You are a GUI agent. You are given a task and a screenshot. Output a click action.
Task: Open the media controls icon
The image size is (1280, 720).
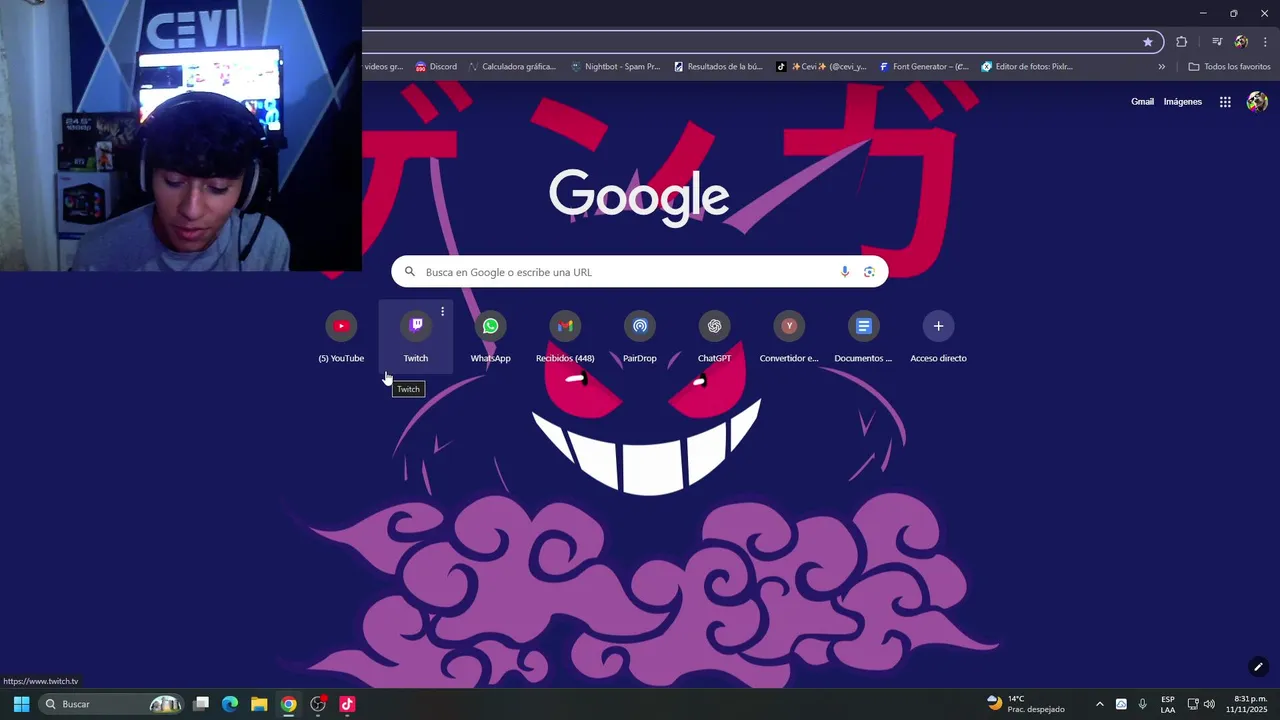point(1217,42)
